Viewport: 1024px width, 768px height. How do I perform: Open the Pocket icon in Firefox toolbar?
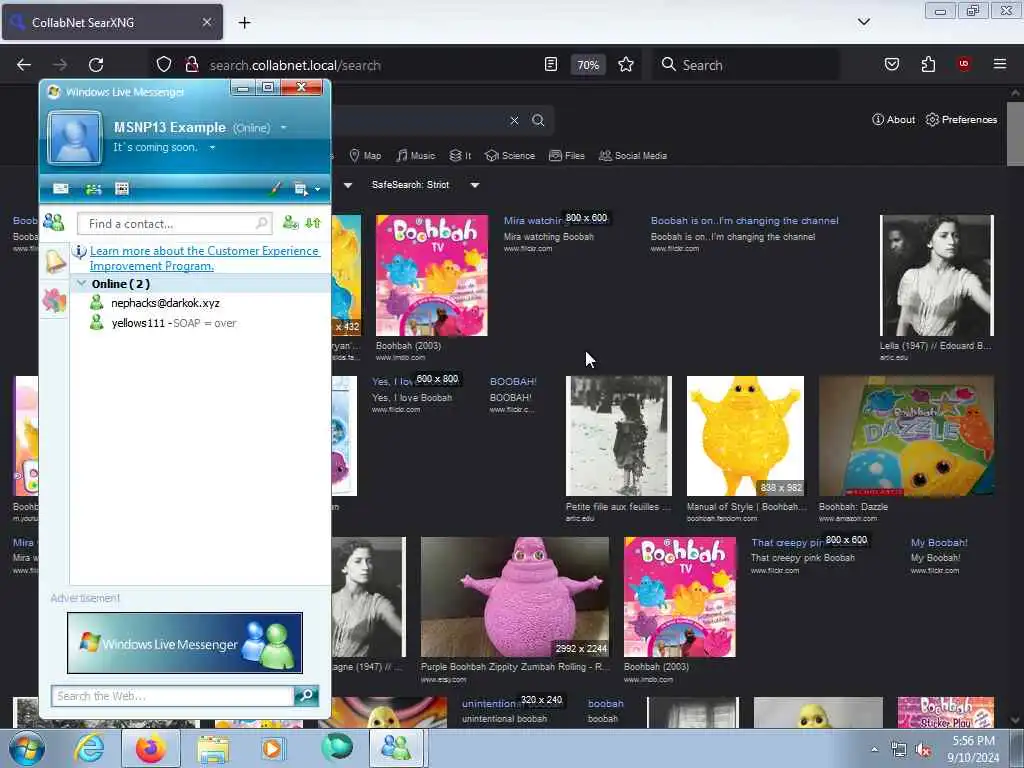click(x=892, y=64)
